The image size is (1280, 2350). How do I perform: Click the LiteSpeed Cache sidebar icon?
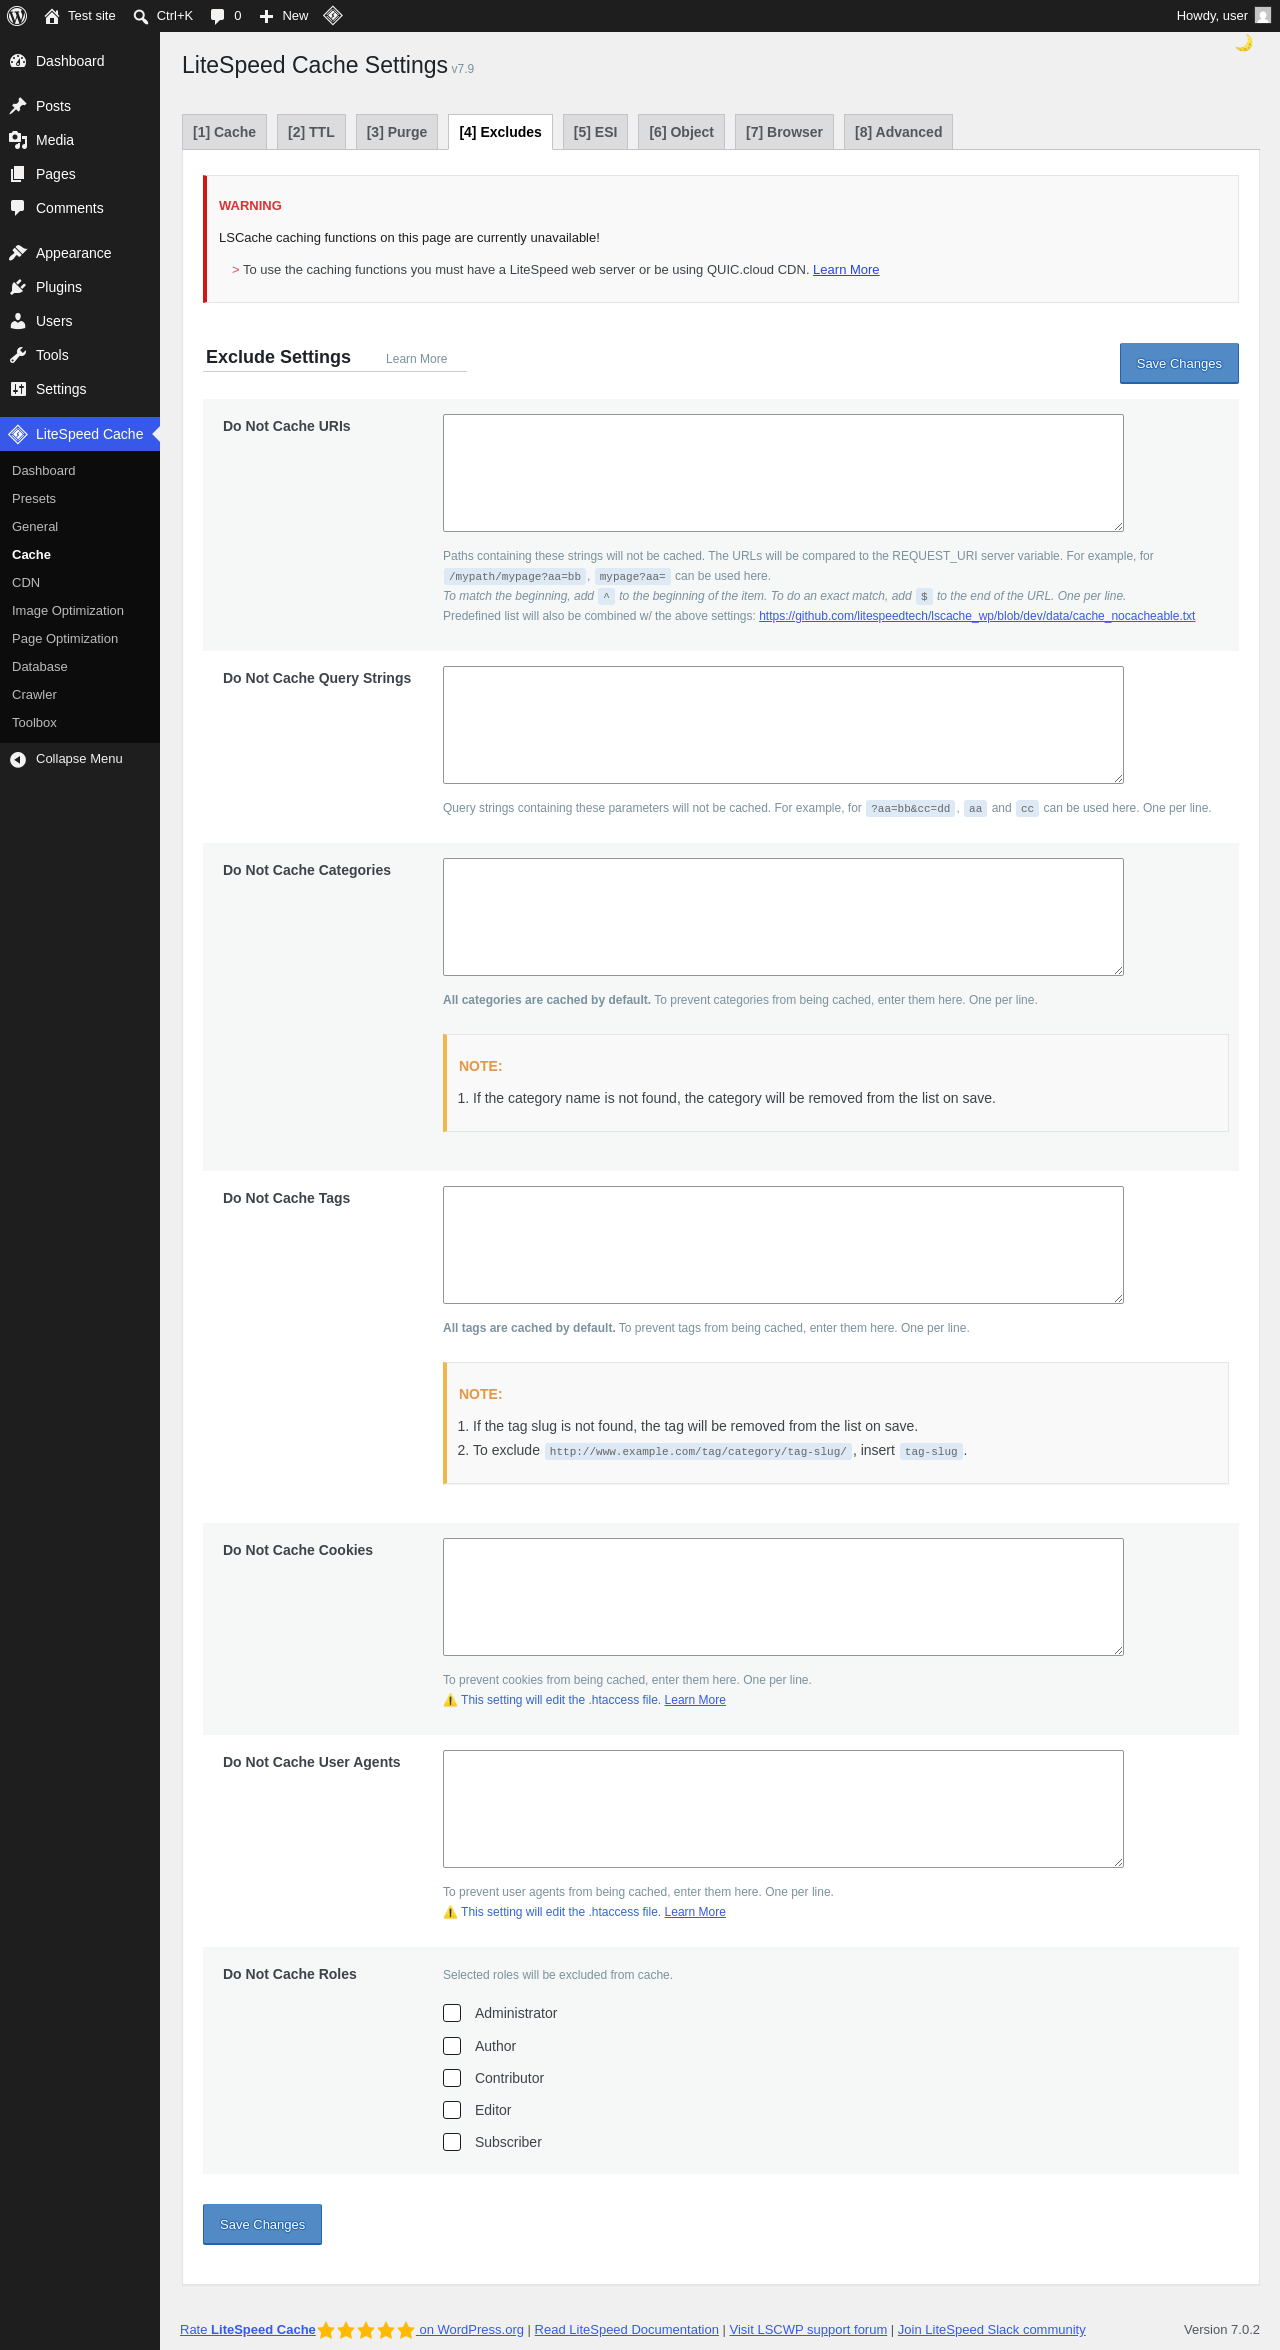point(18,434)
